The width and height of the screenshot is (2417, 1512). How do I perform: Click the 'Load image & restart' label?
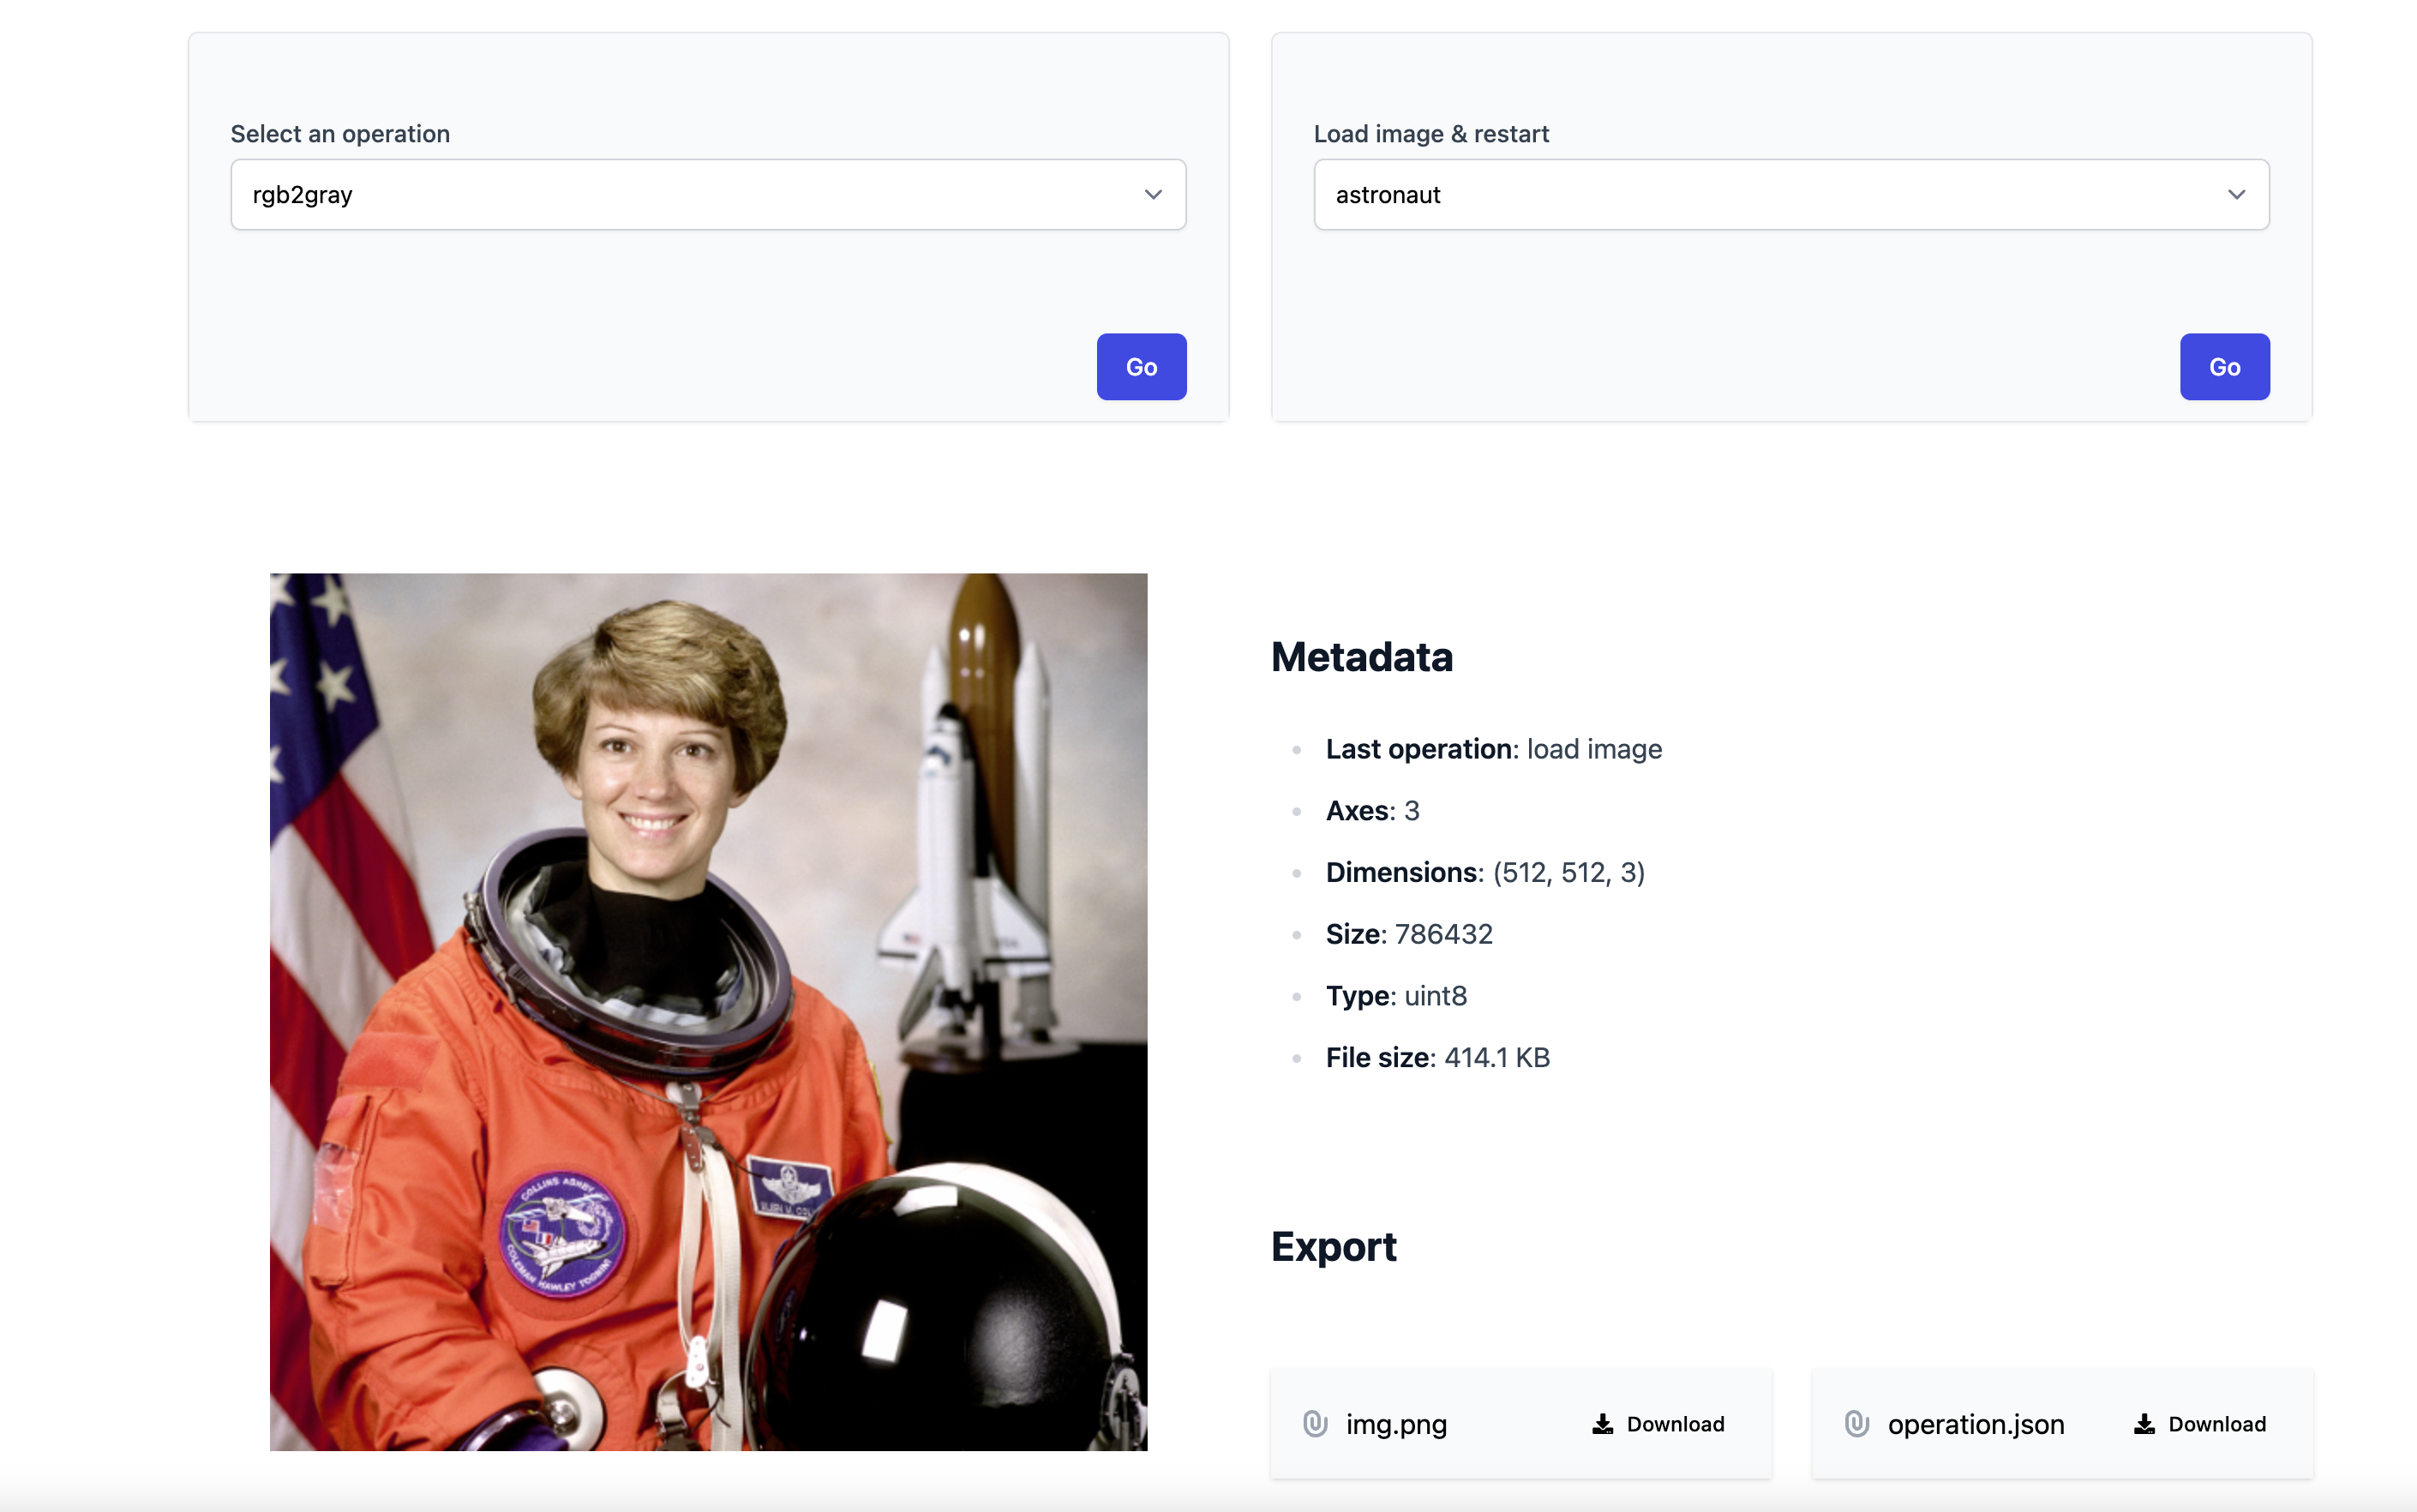pos(1430,134)
